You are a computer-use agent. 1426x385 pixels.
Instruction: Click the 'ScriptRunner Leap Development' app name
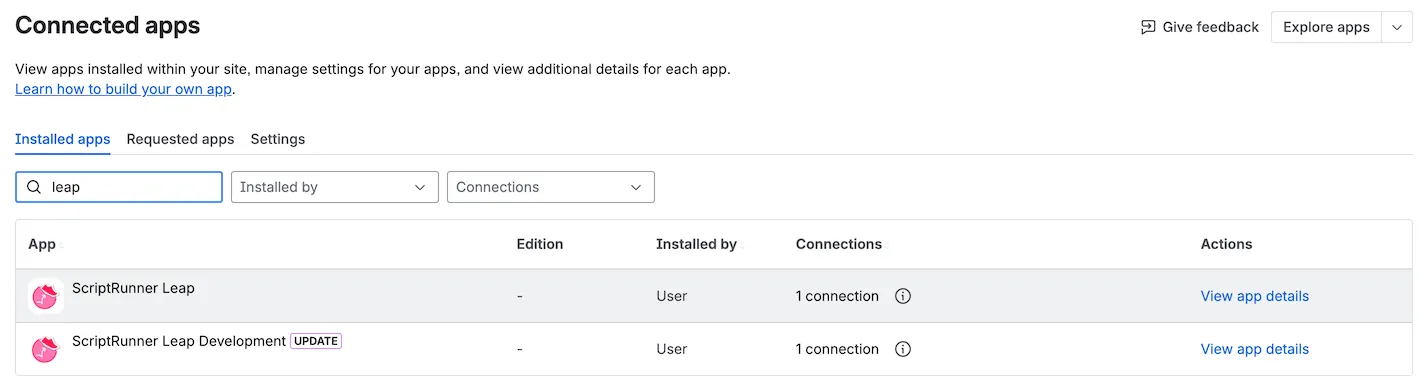(179, 341)
